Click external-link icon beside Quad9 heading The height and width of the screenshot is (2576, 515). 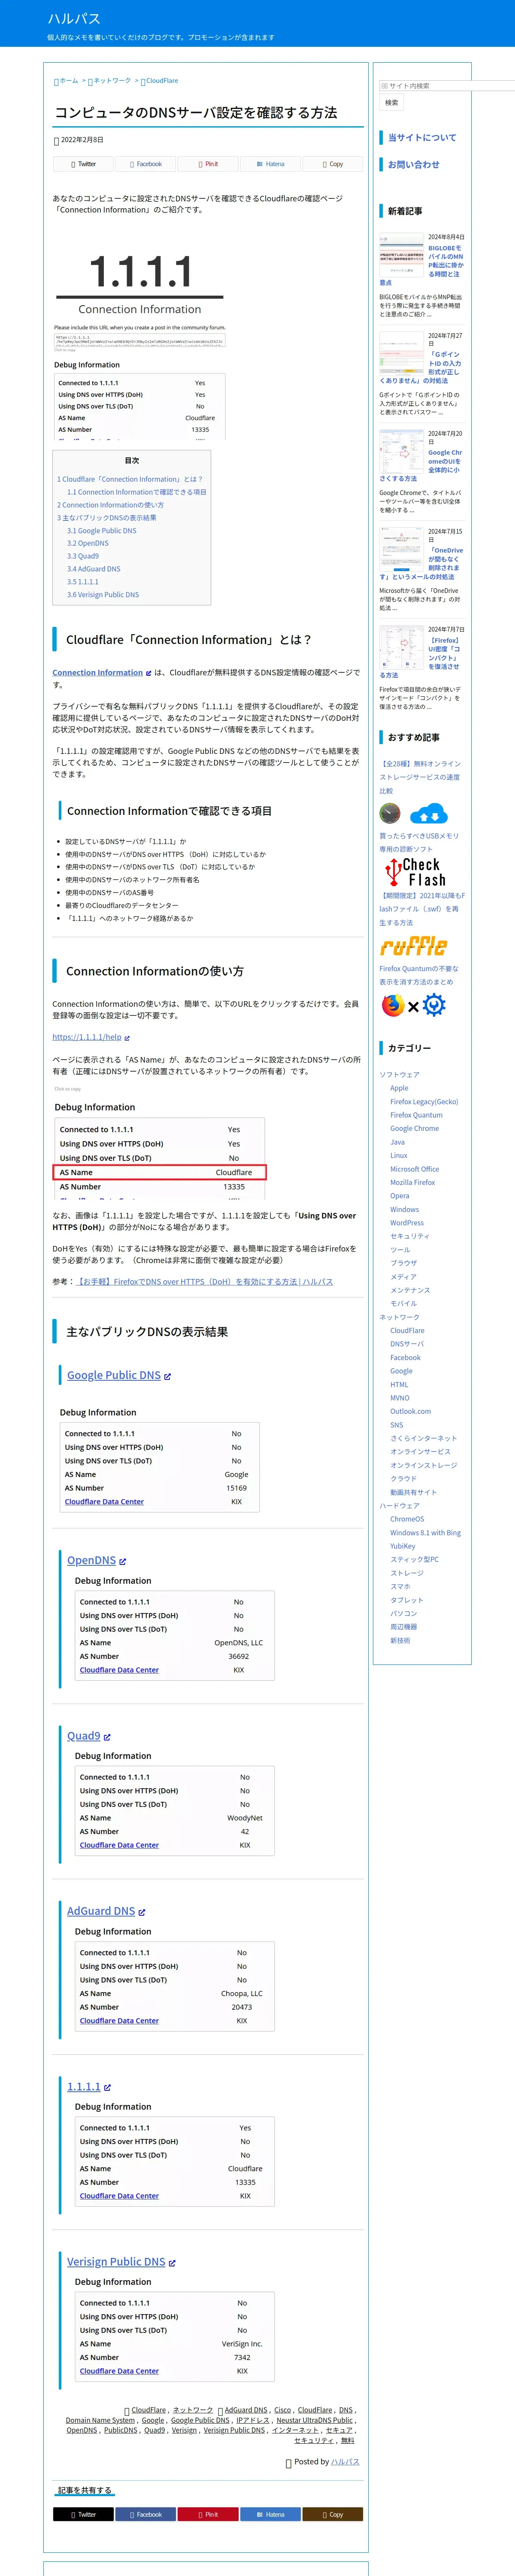(x=107, y=1737)
